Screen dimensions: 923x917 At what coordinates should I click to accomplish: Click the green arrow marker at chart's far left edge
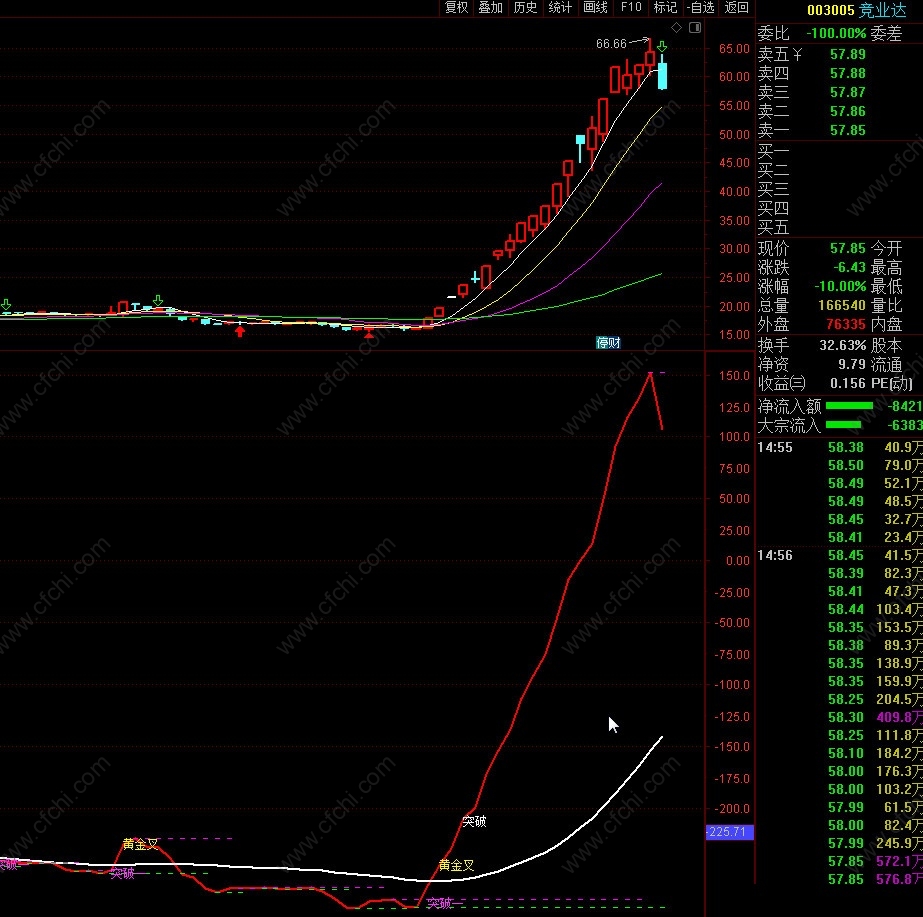[5, 305]
